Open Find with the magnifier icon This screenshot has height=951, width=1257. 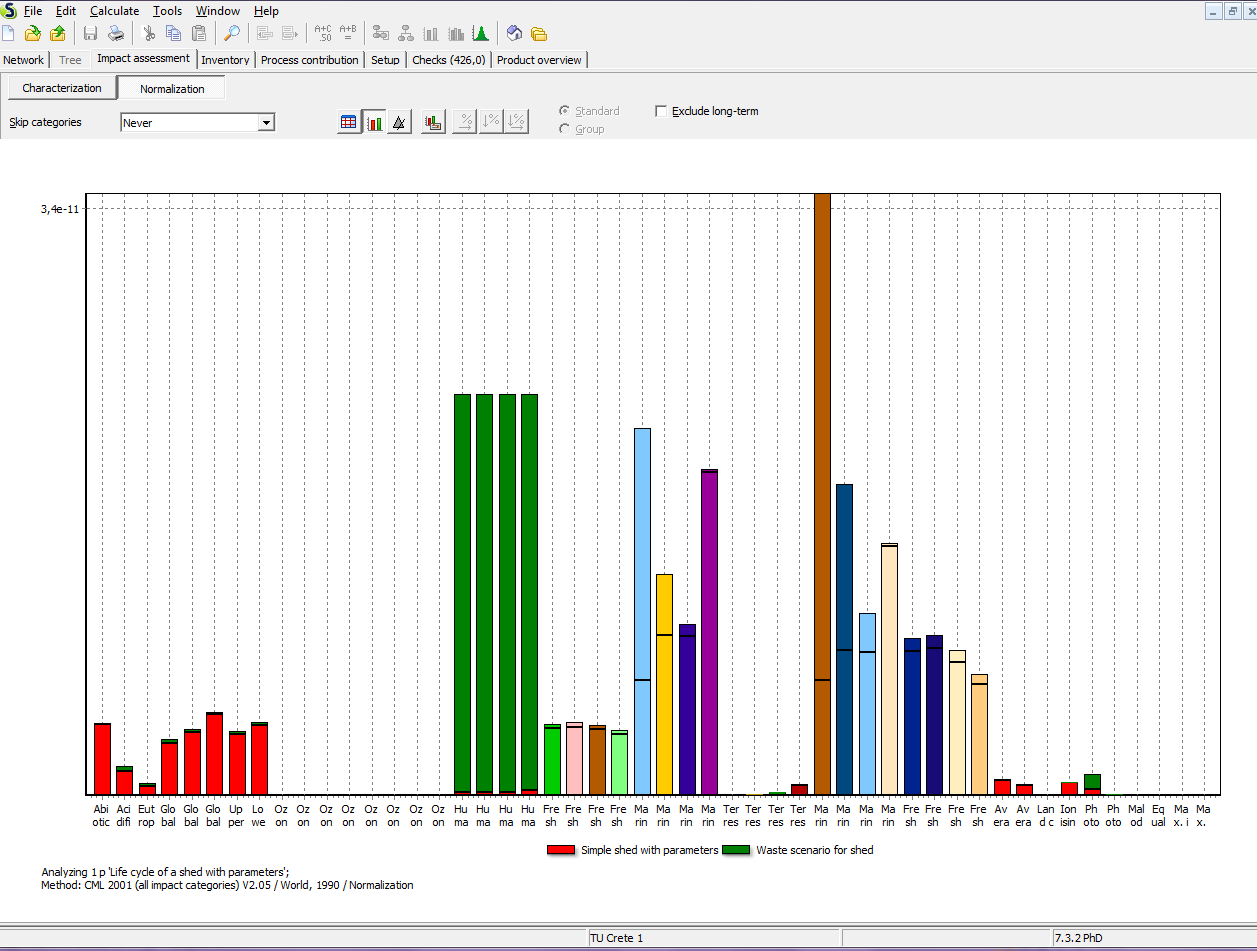[231, 33]
